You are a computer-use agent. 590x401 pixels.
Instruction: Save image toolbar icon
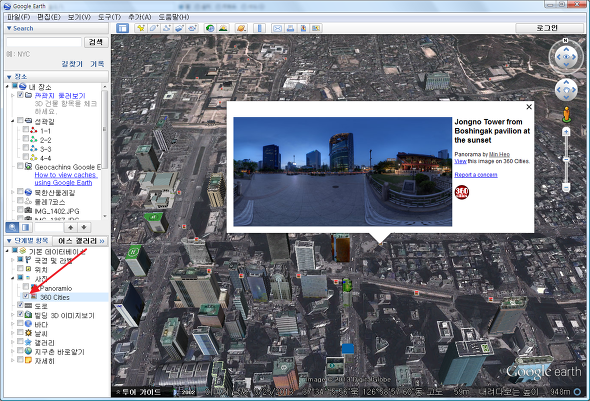coord(303,28)
